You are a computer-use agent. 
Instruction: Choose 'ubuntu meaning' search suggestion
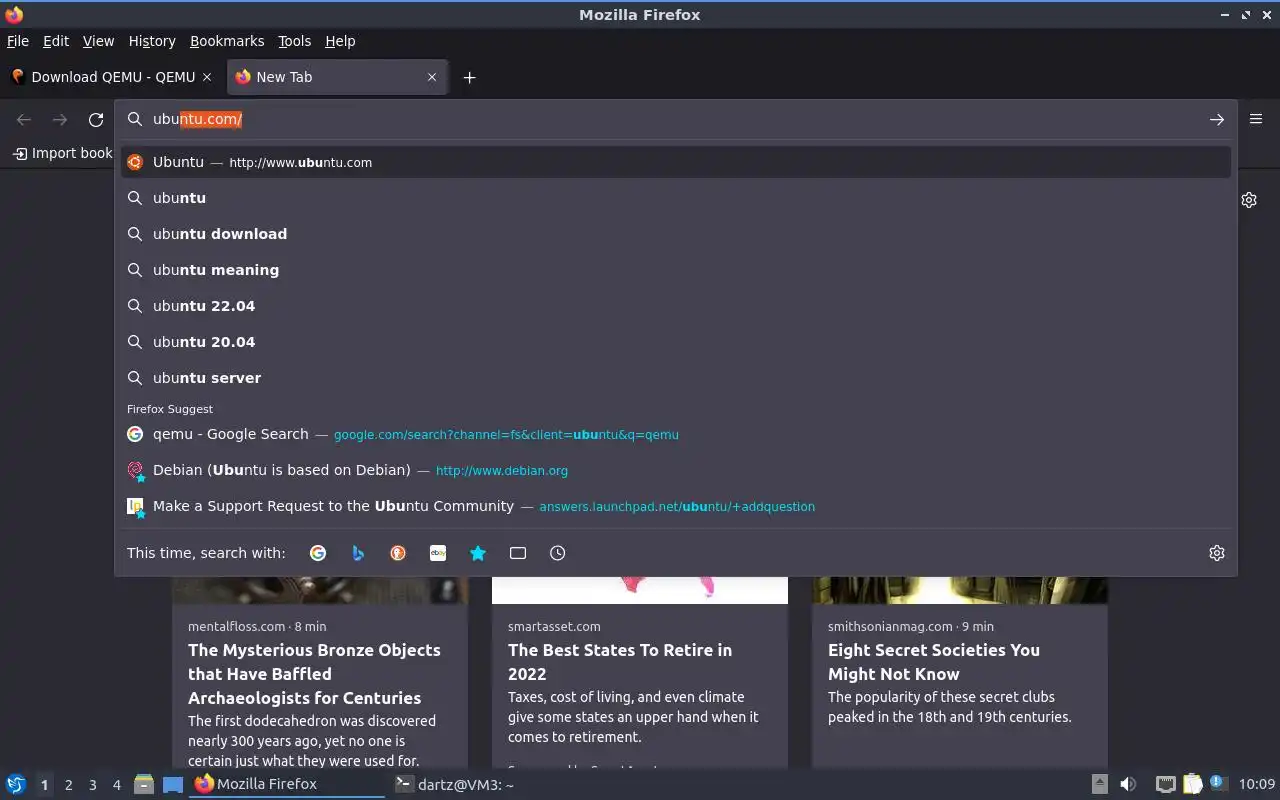click(x=676, y=270)
